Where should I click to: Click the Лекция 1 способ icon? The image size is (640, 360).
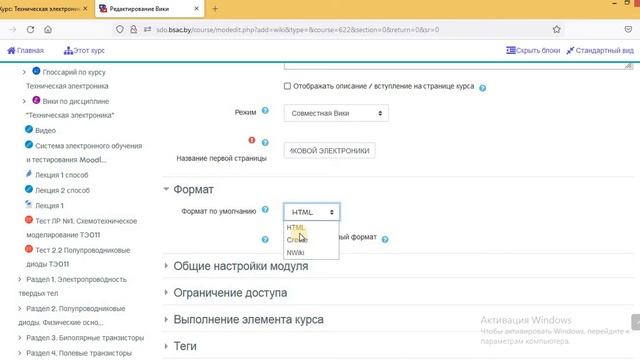pyautogui.click(x=29, y=174)
